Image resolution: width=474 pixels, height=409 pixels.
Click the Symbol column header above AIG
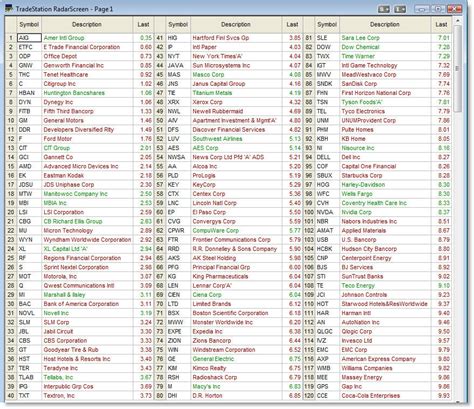[29, 24]
